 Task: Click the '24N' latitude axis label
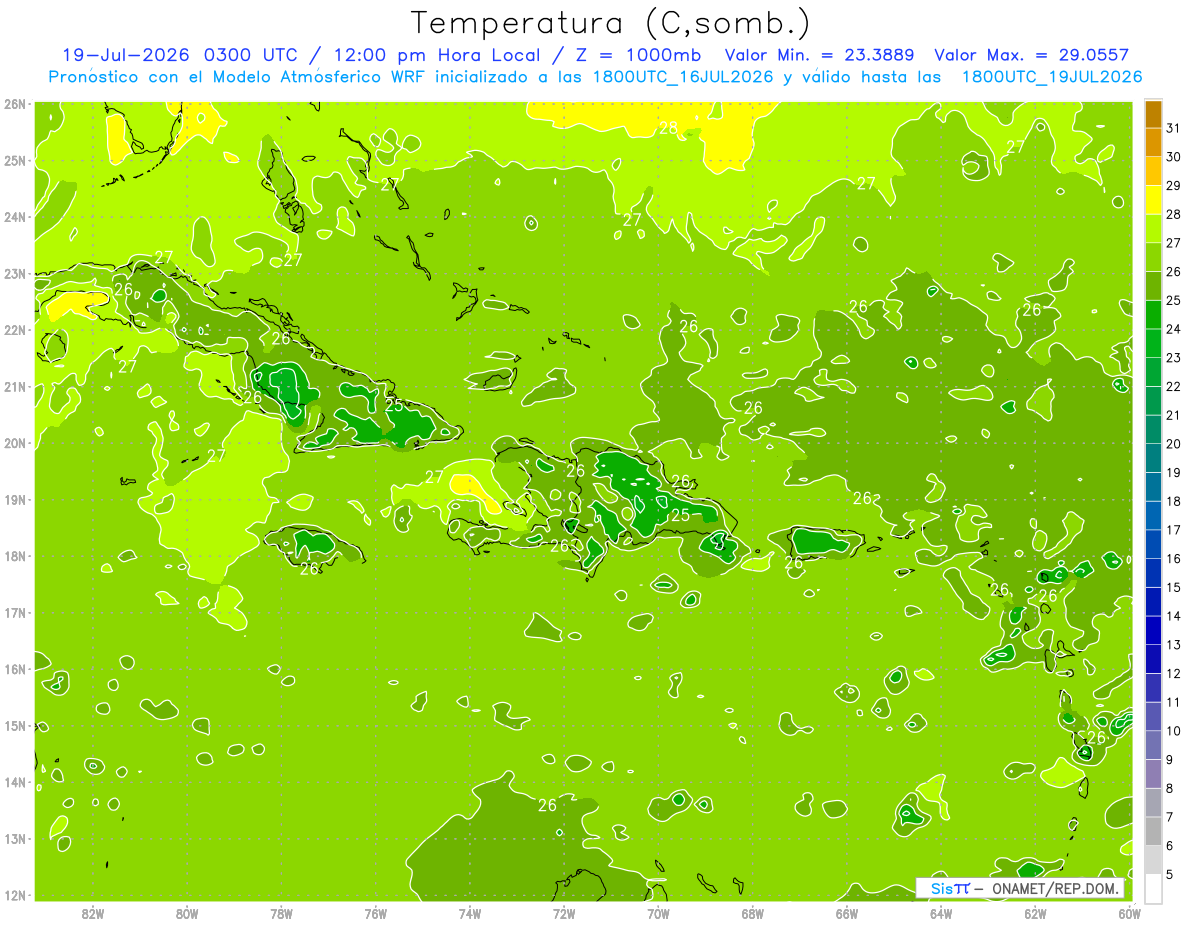[14, 217]
